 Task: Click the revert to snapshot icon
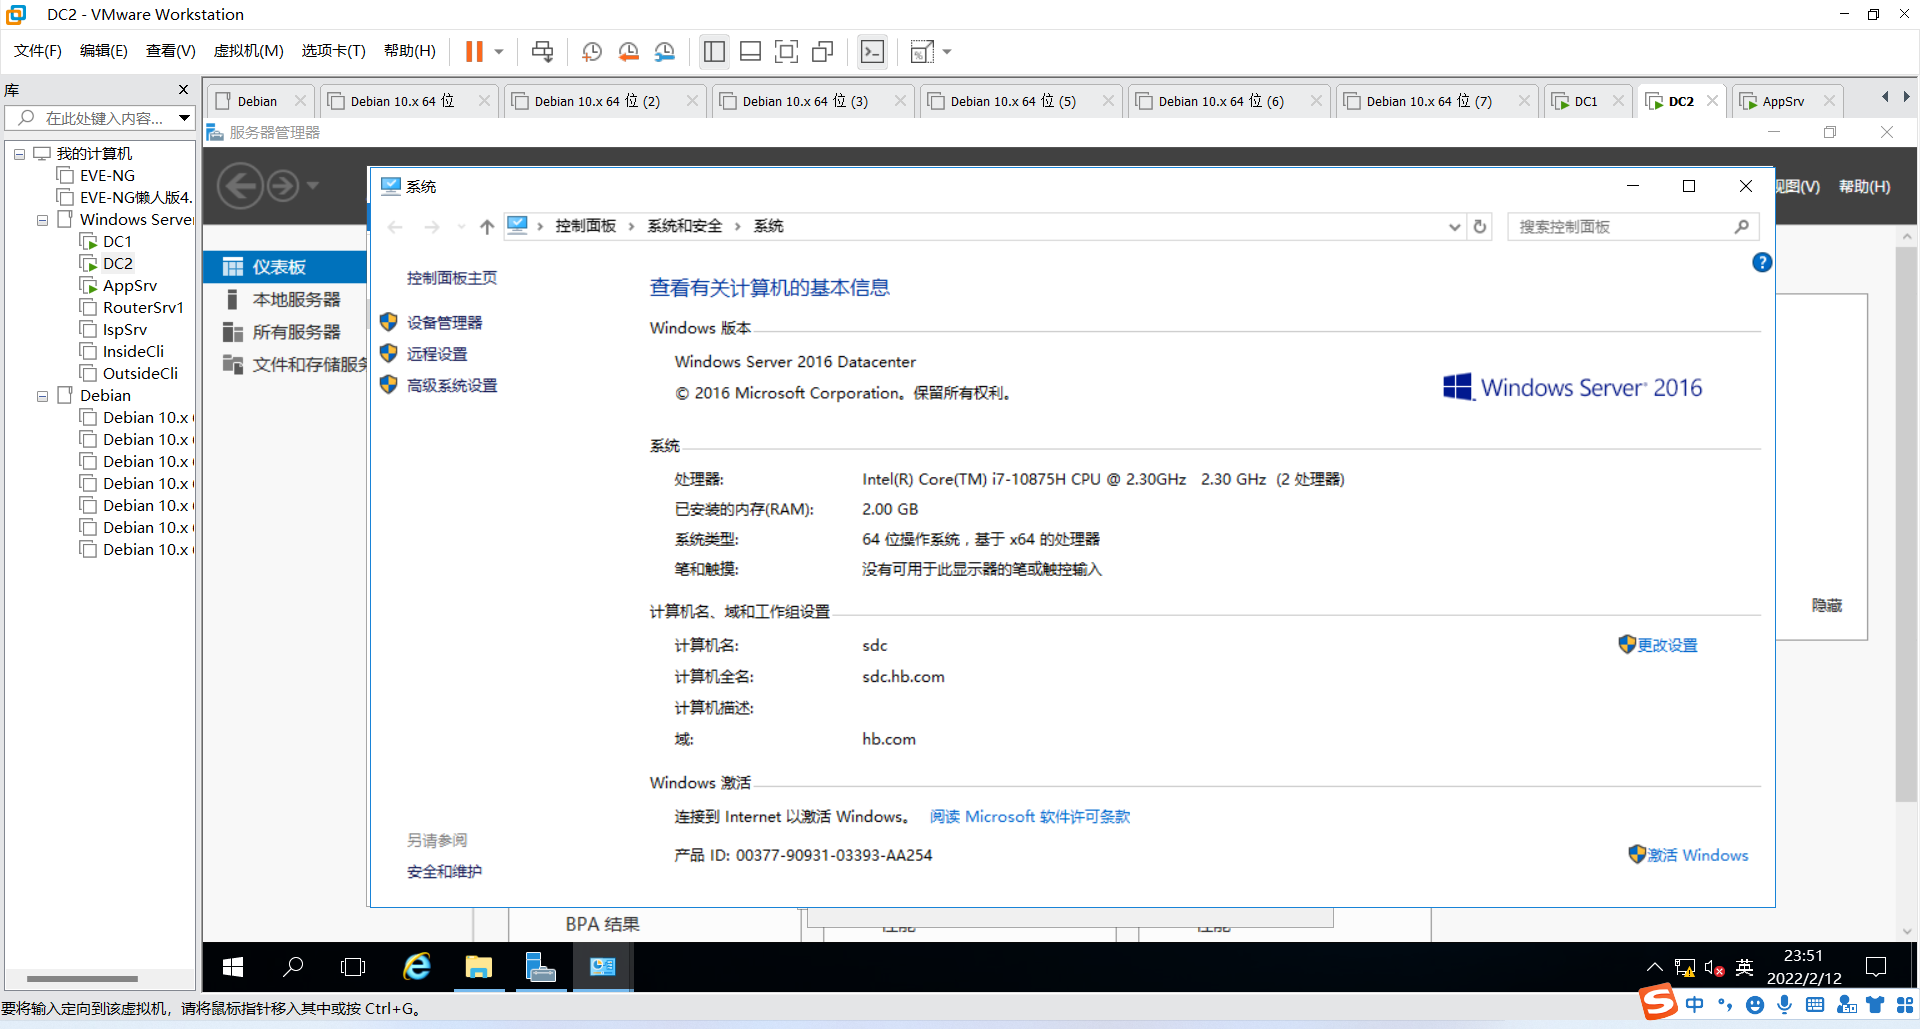(628, 52)
